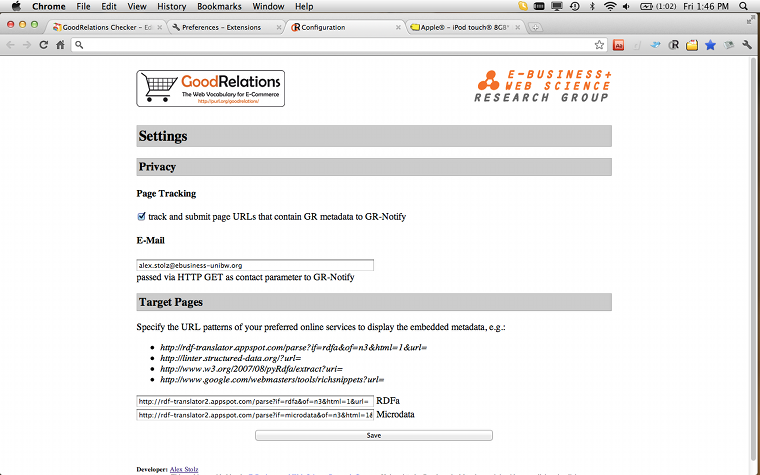
Task: Open Bluetooth status menu
Action: pyautogui.click(x=592, y=6)
